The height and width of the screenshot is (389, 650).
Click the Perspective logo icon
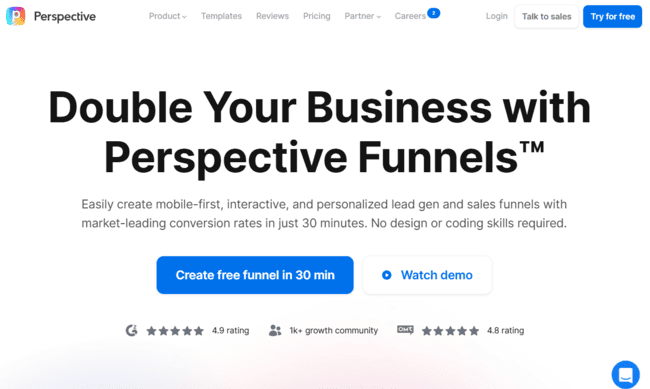coord(16,16)
